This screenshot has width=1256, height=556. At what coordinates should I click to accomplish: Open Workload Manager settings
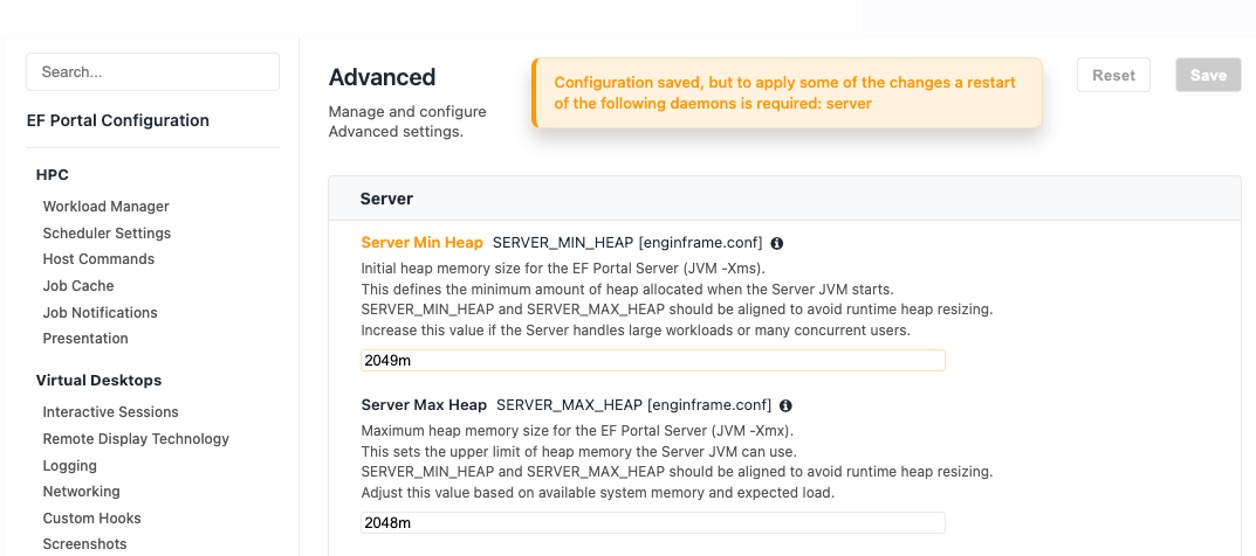coord(106,206)
